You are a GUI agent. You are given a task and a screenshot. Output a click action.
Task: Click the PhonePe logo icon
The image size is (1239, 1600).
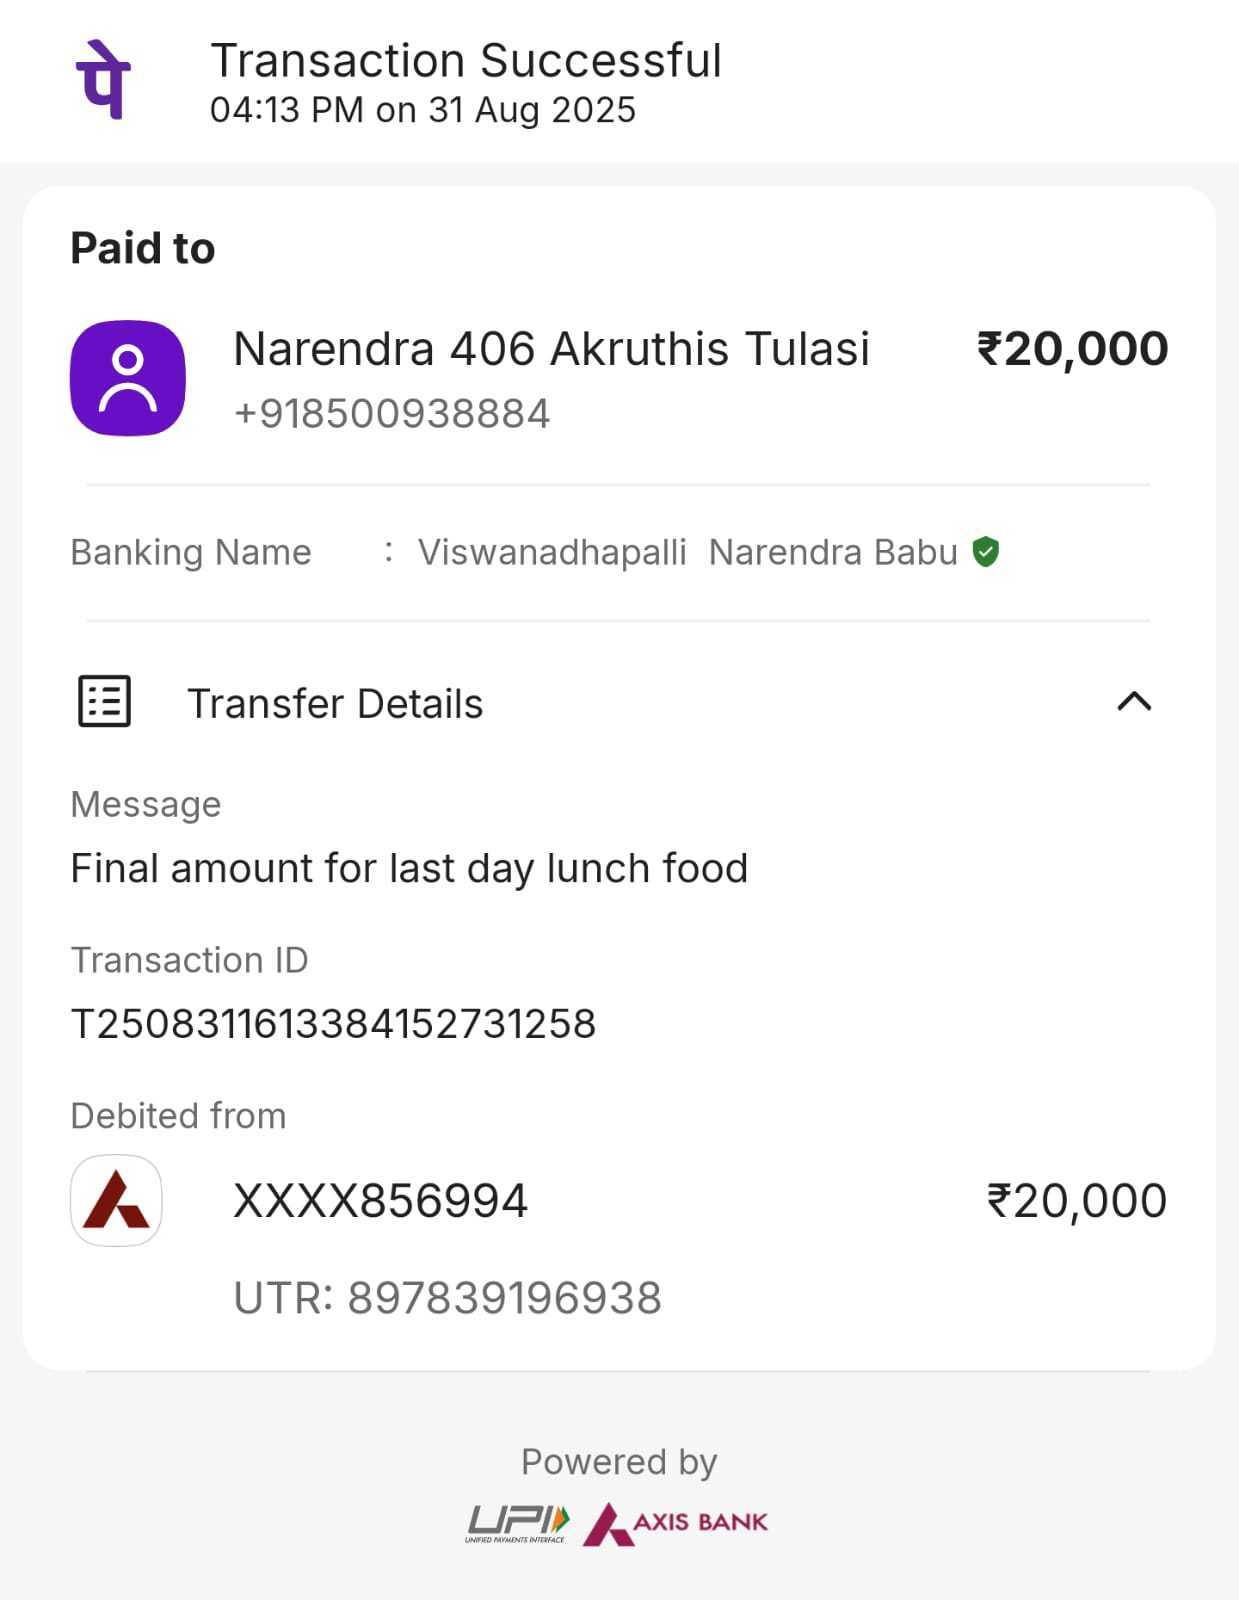pos(103,79)
